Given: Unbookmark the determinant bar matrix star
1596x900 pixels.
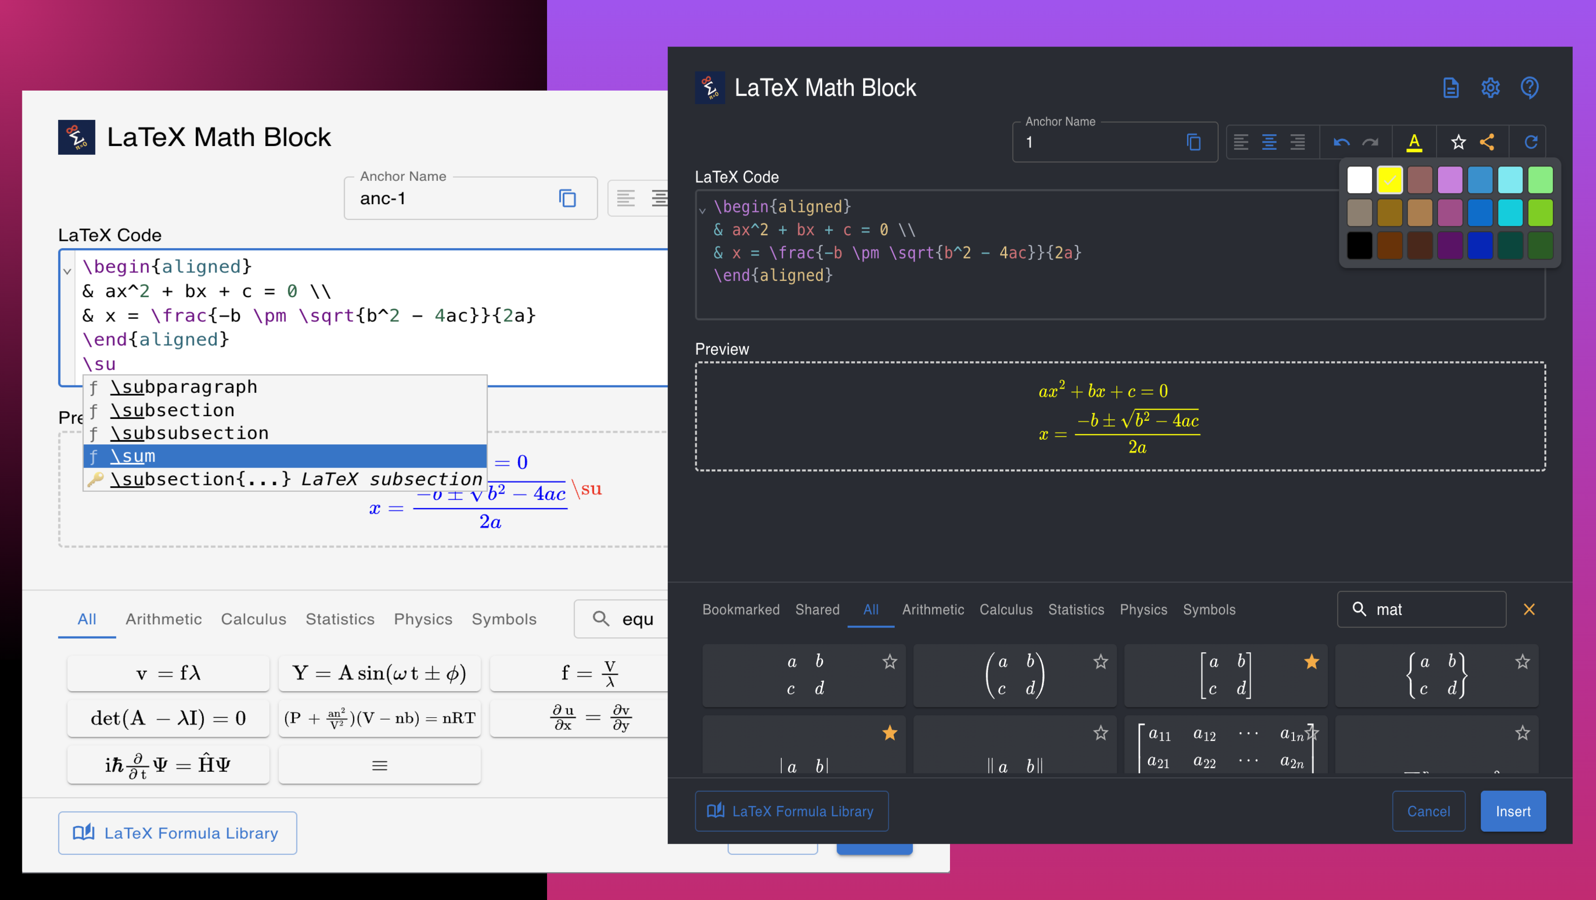Looking at the screenshot, I should coord(890,733).
